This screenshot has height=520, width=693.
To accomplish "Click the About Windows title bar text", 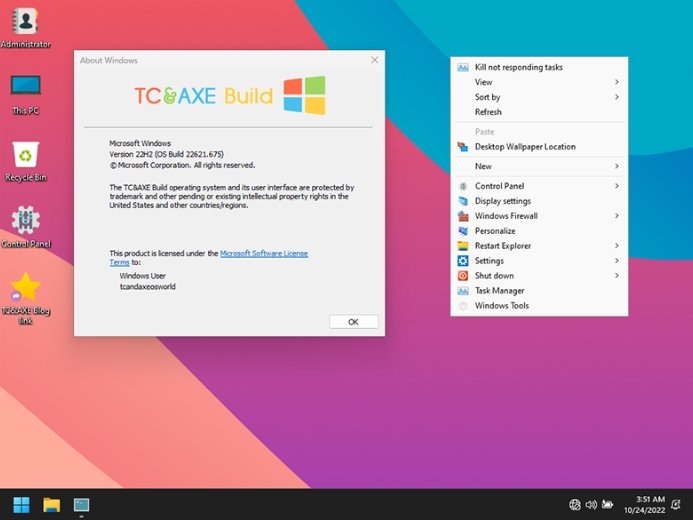I will [109, 61].
